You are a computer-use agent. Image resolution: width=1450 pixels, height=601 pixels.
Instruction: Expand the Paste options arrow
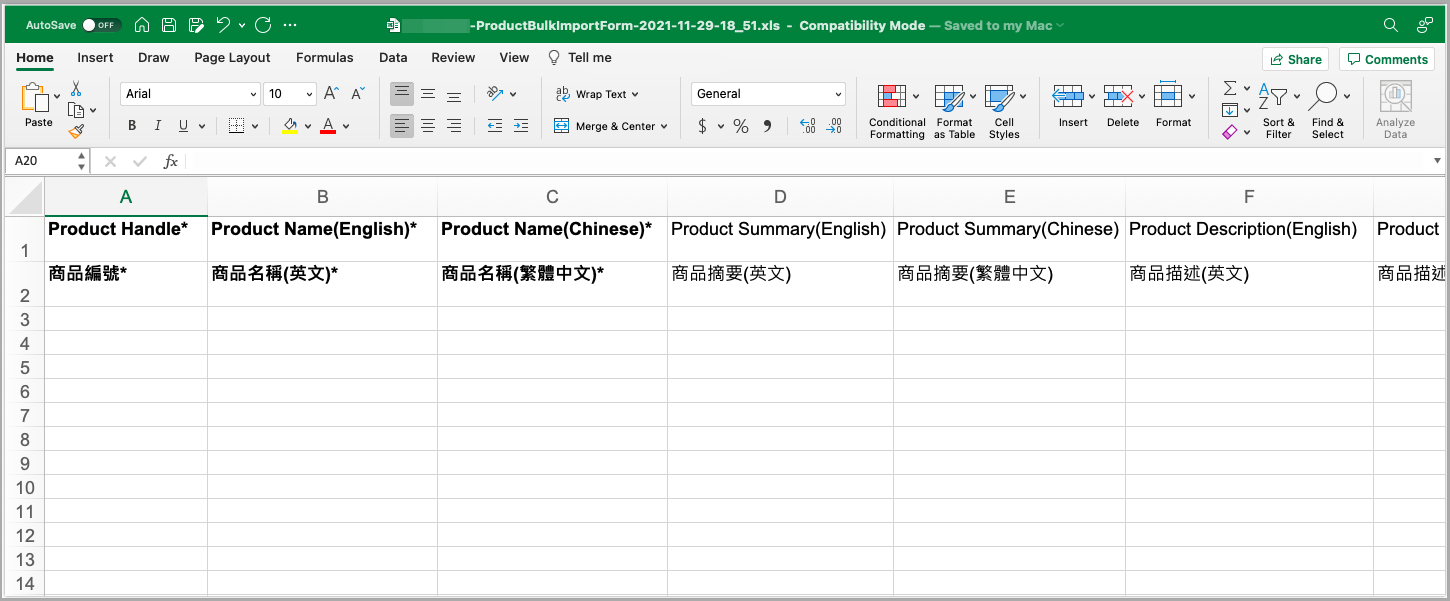tap(56, 96)
